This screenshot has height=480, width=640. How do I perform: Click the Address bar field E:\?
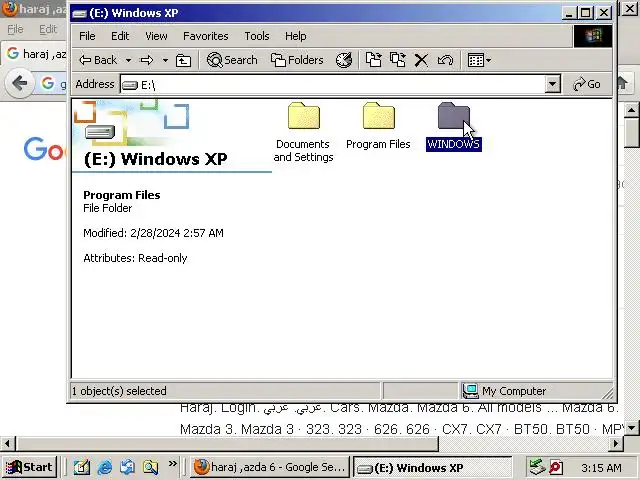click(333, 84)
